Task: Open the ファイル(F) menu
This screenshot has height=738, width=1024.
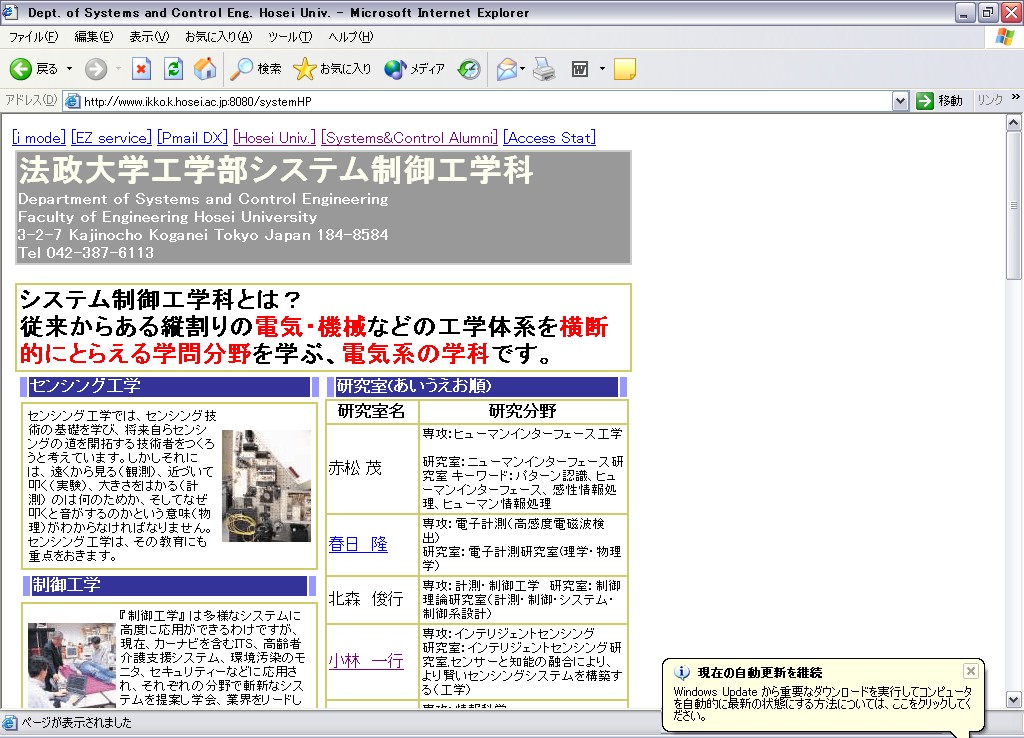Action: pyautogui.click(x=34, y=37)
